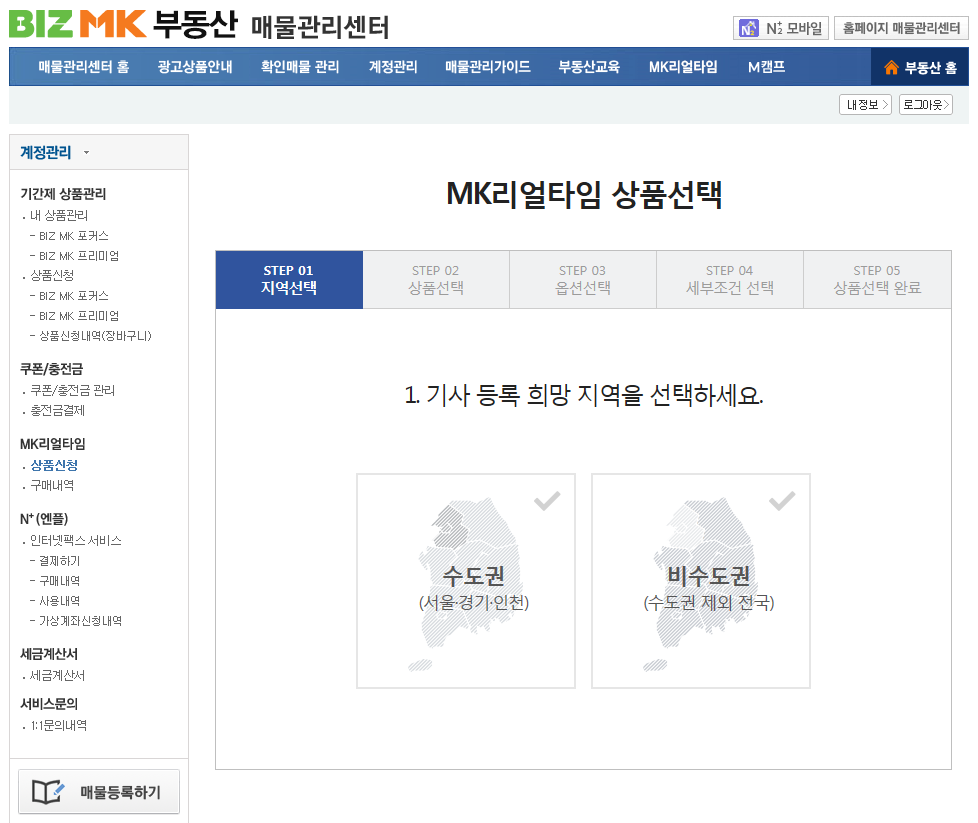Open BIZ MK 프리미엄 under 내 상품관리

[79, 256]
